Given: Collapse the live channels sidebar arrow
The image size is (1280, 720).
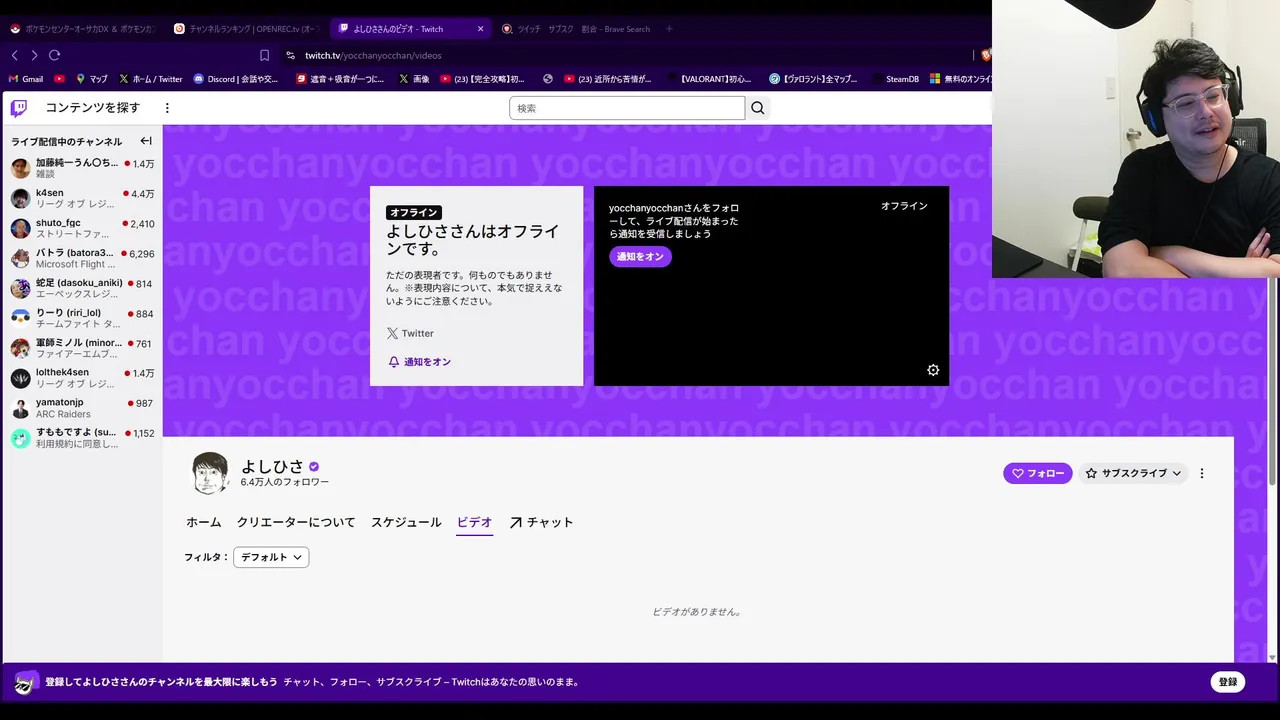Looking at the screenshot, I should coord(146,141).
